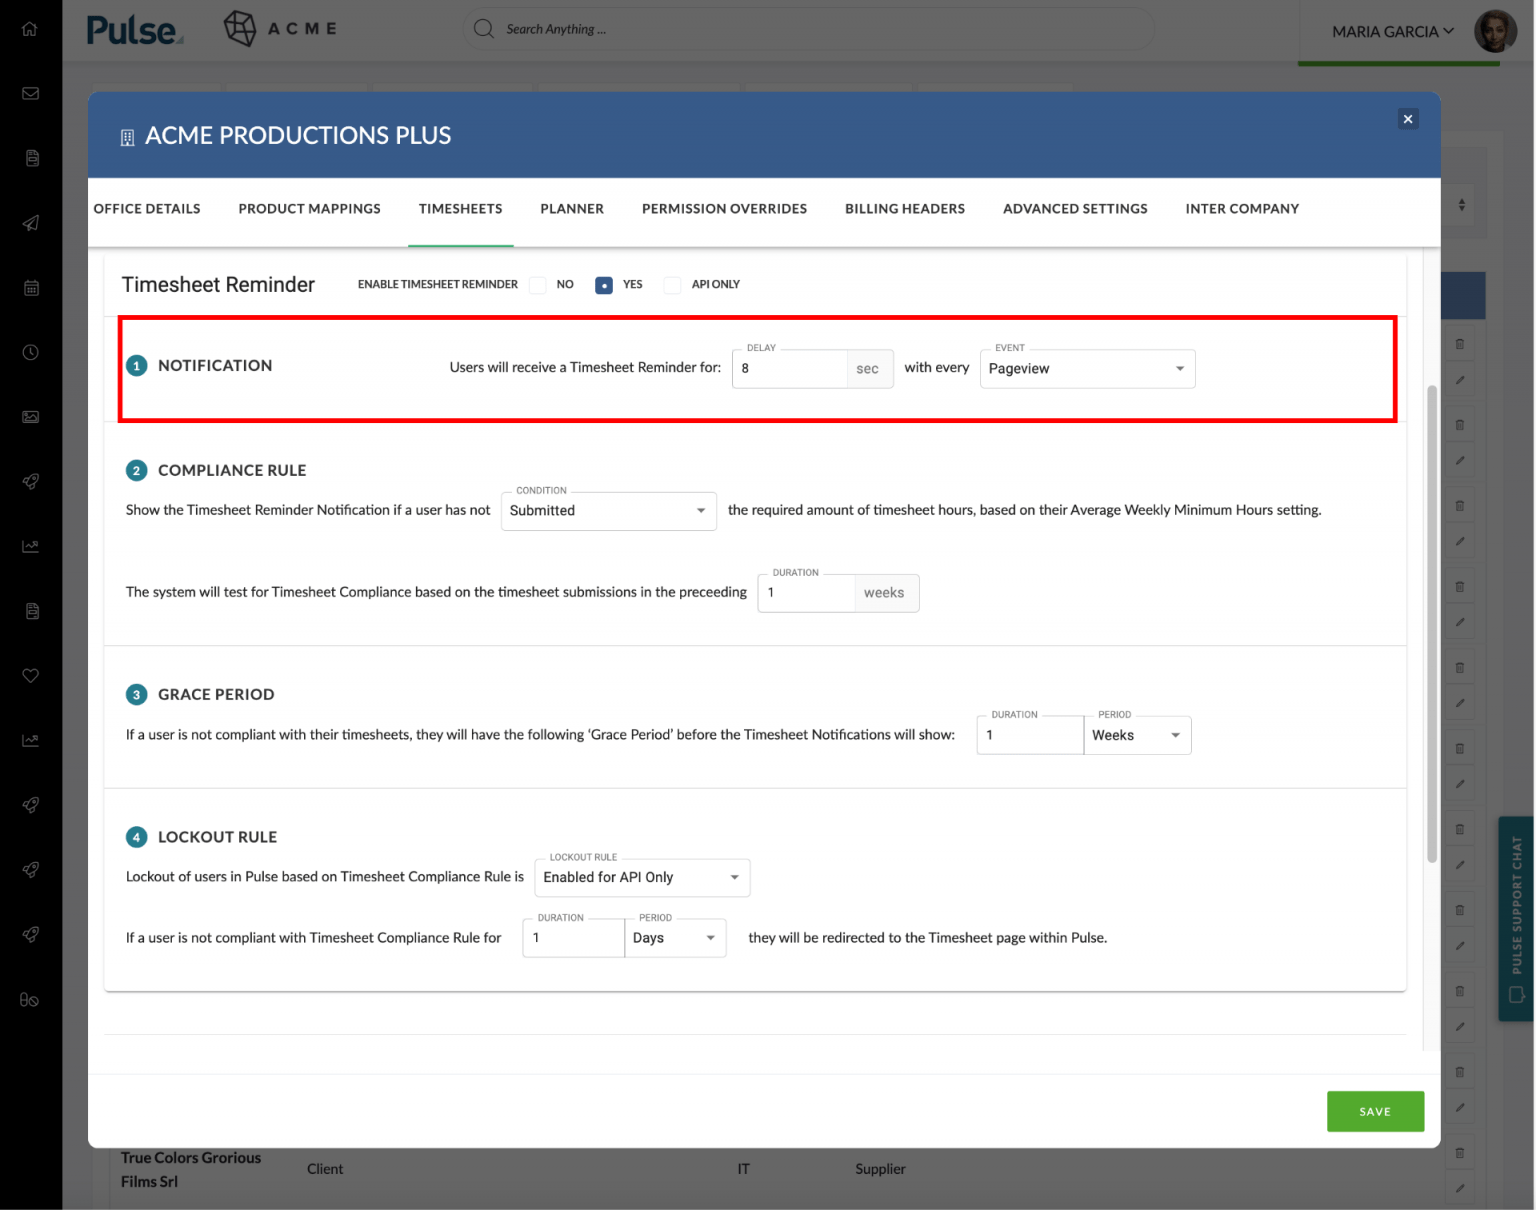The width and height of the screenshot is (1536, 1210).
Task: Click the Delay input showing 8 seconds
Action: (x=790, y=368)
